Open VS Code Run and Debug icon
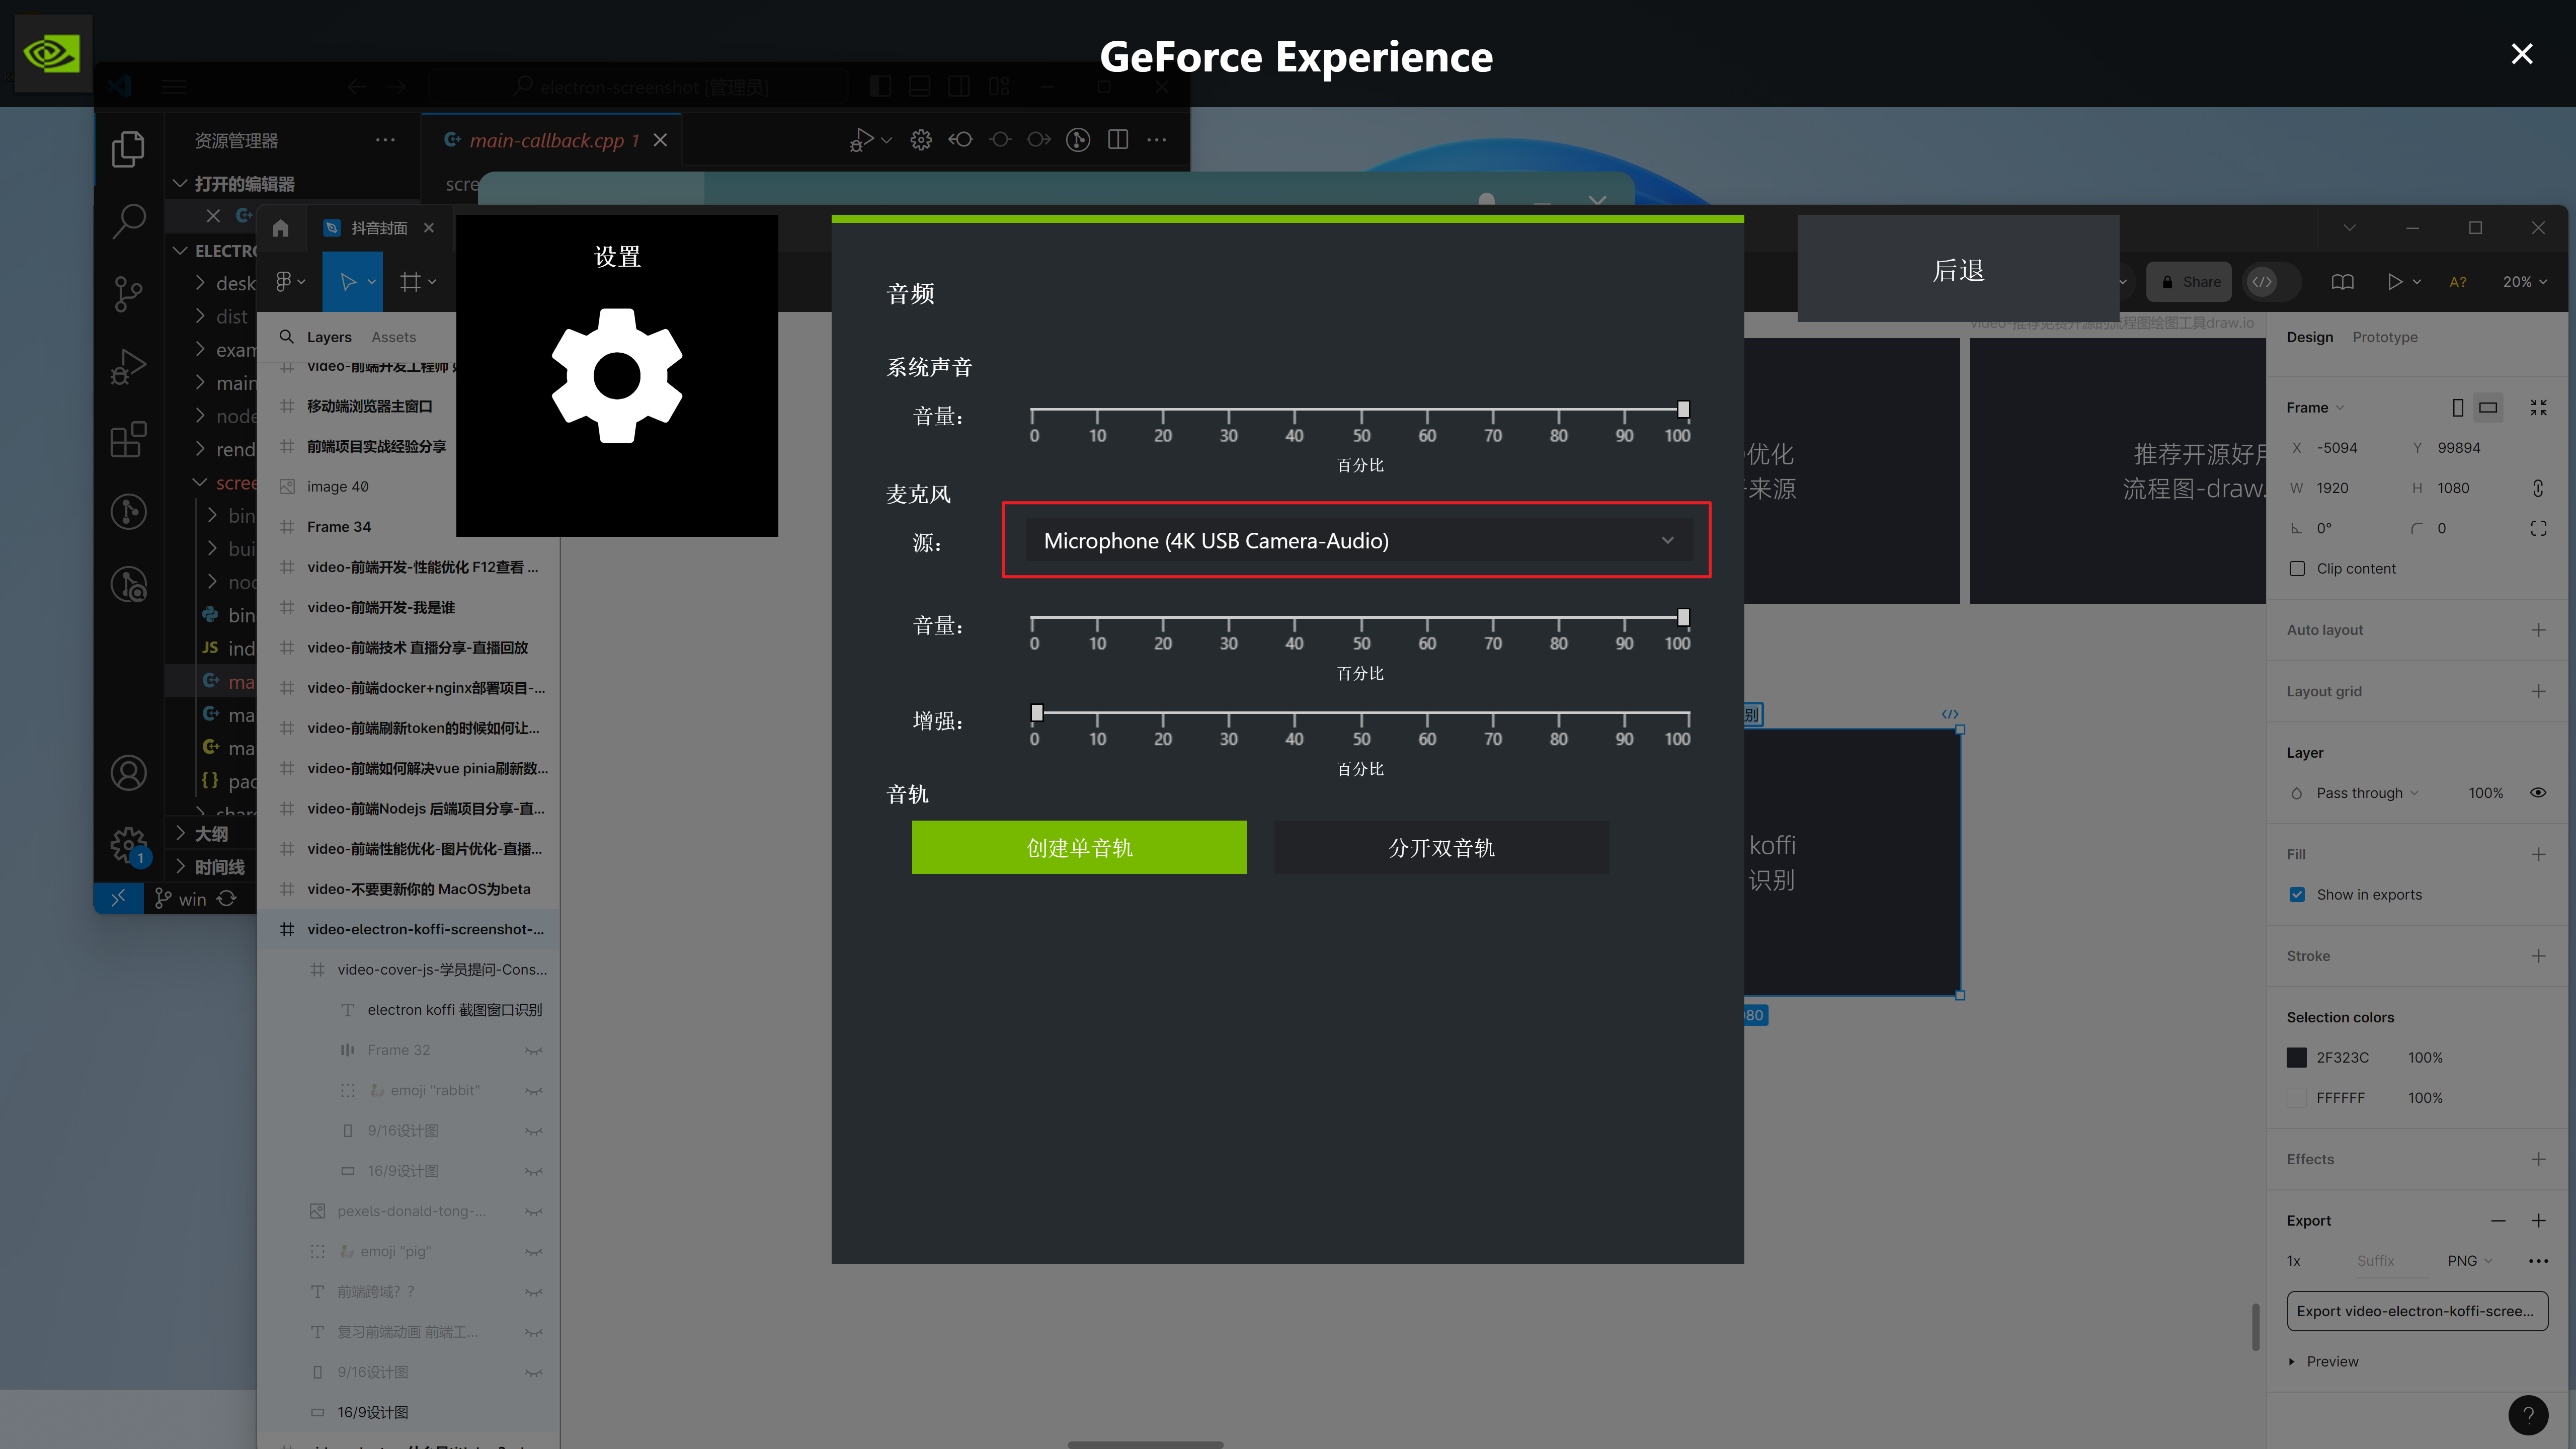 click(128, 366)
